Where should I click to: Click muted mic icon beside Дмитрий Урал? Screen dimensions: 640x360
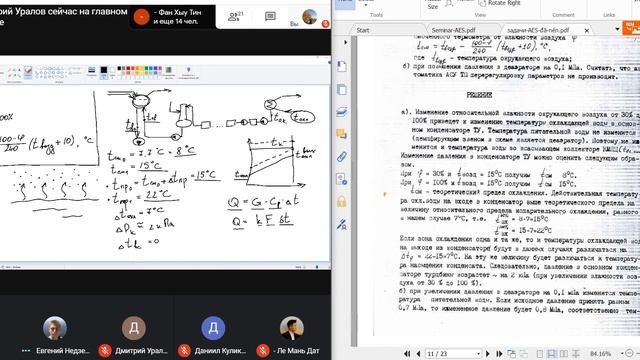point(105,351)
